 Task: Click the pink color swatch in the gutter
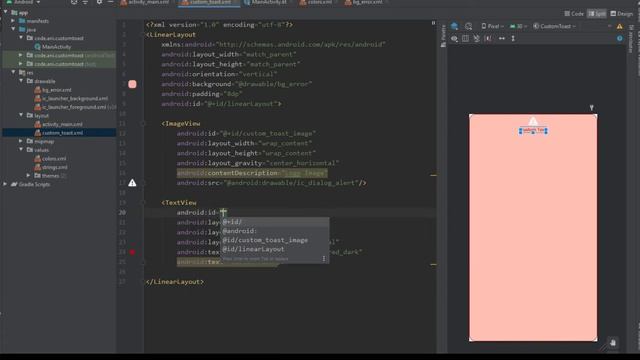pos(132,84)
